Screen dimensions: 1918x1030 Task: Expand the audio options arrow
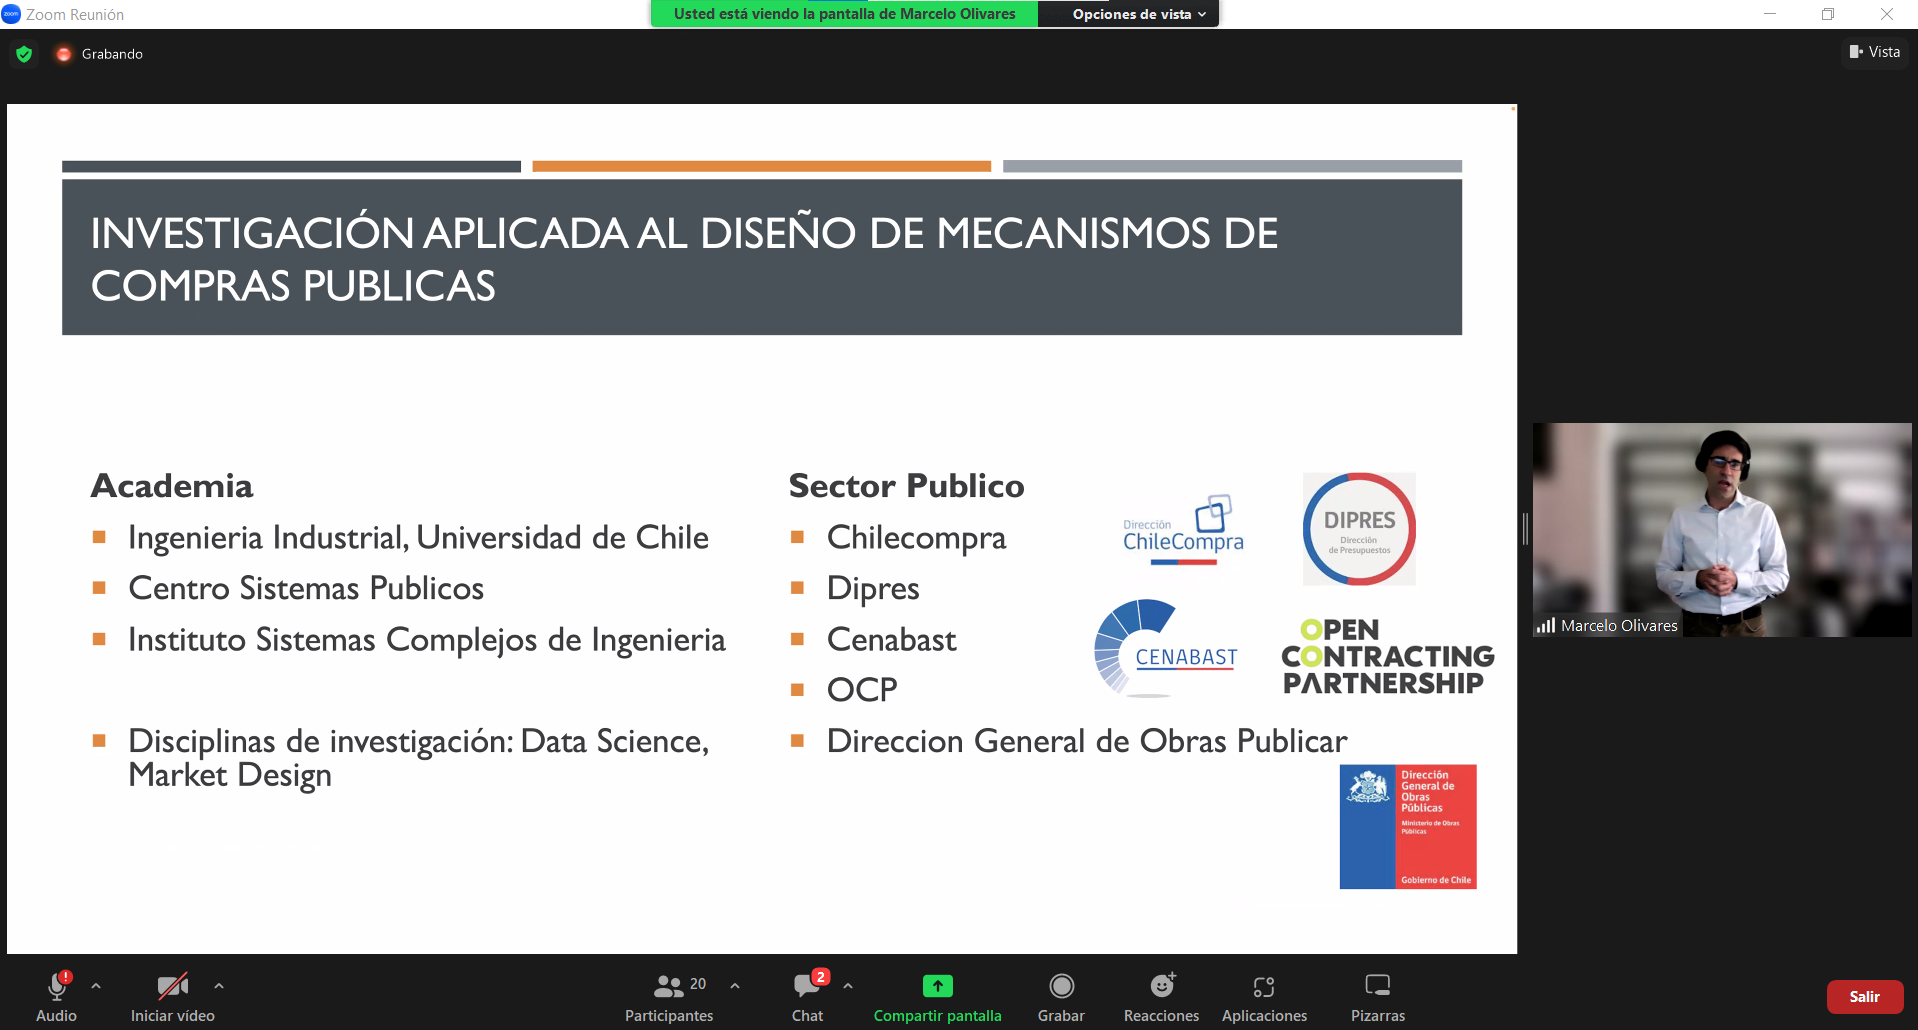pos(96,986)
